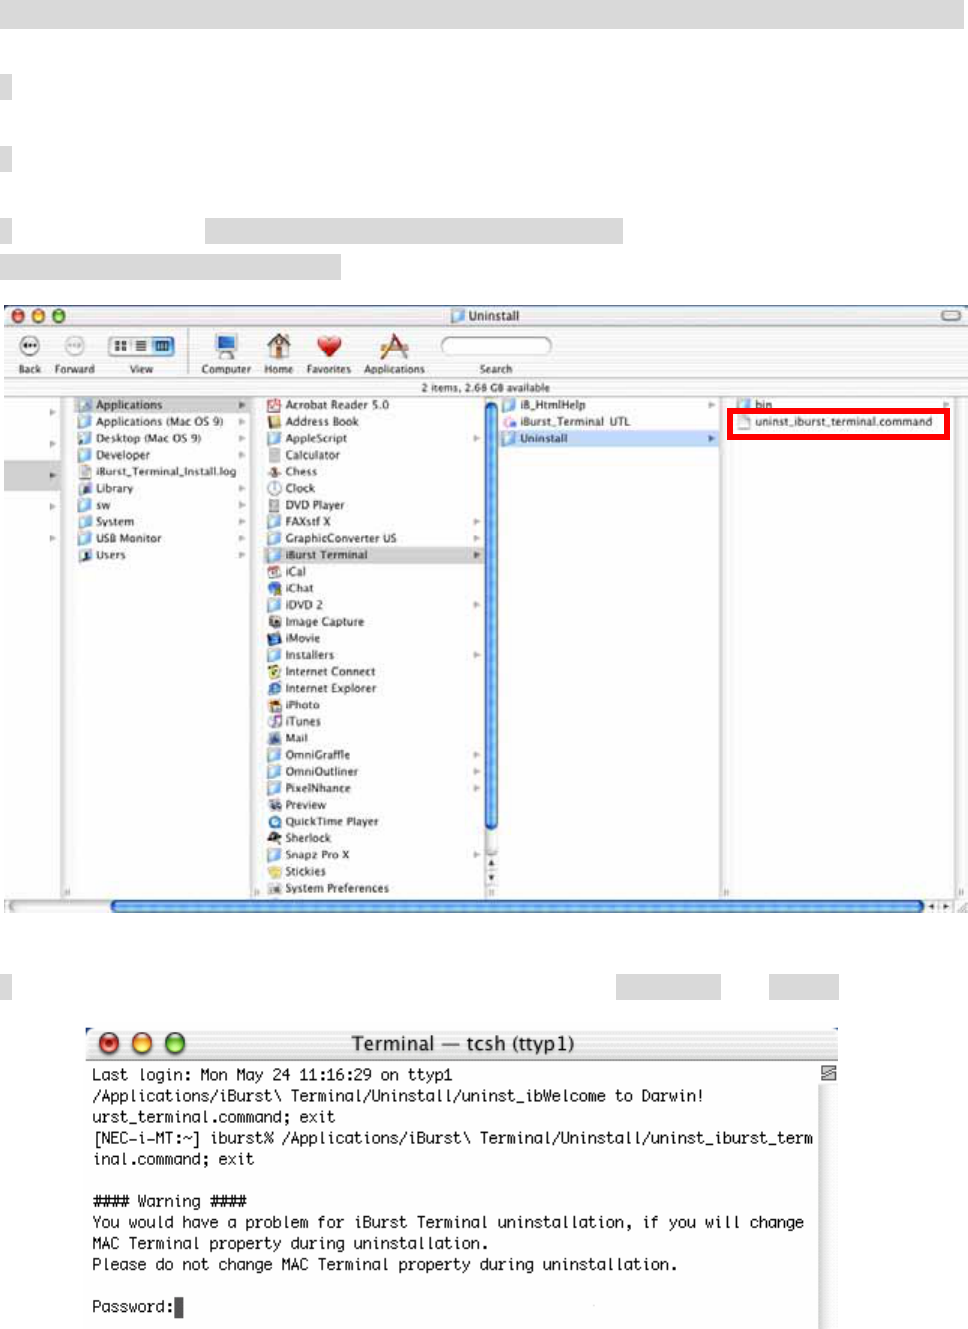Select QuickTime Player application
The image size is (968, 1329).
(x=374, y=822)
